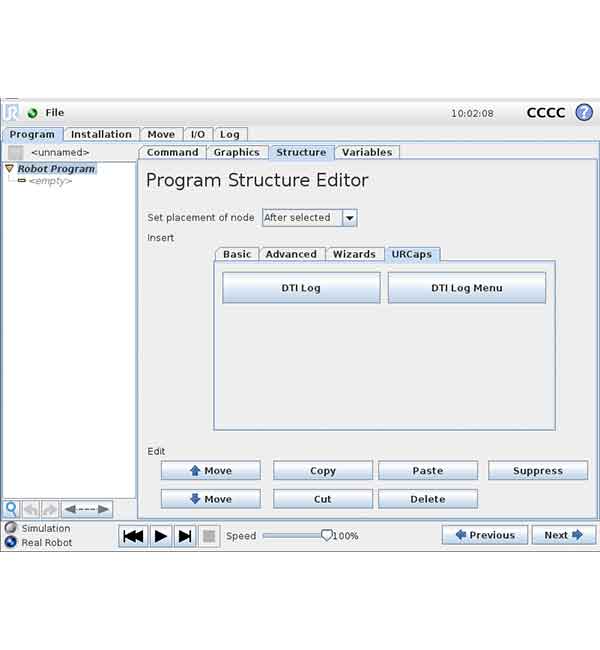Show the Wizards insert tab
The image size is (600, 650).
(354, 254)
